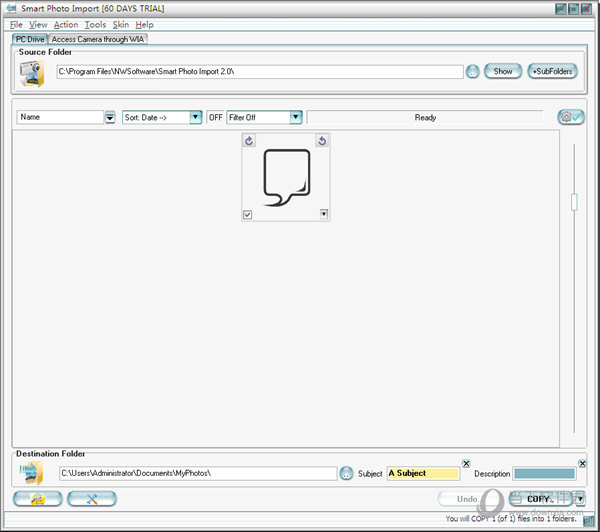600x532 pixels.
Task: Click the open folder button at bottom left
Action: [38, 499]
